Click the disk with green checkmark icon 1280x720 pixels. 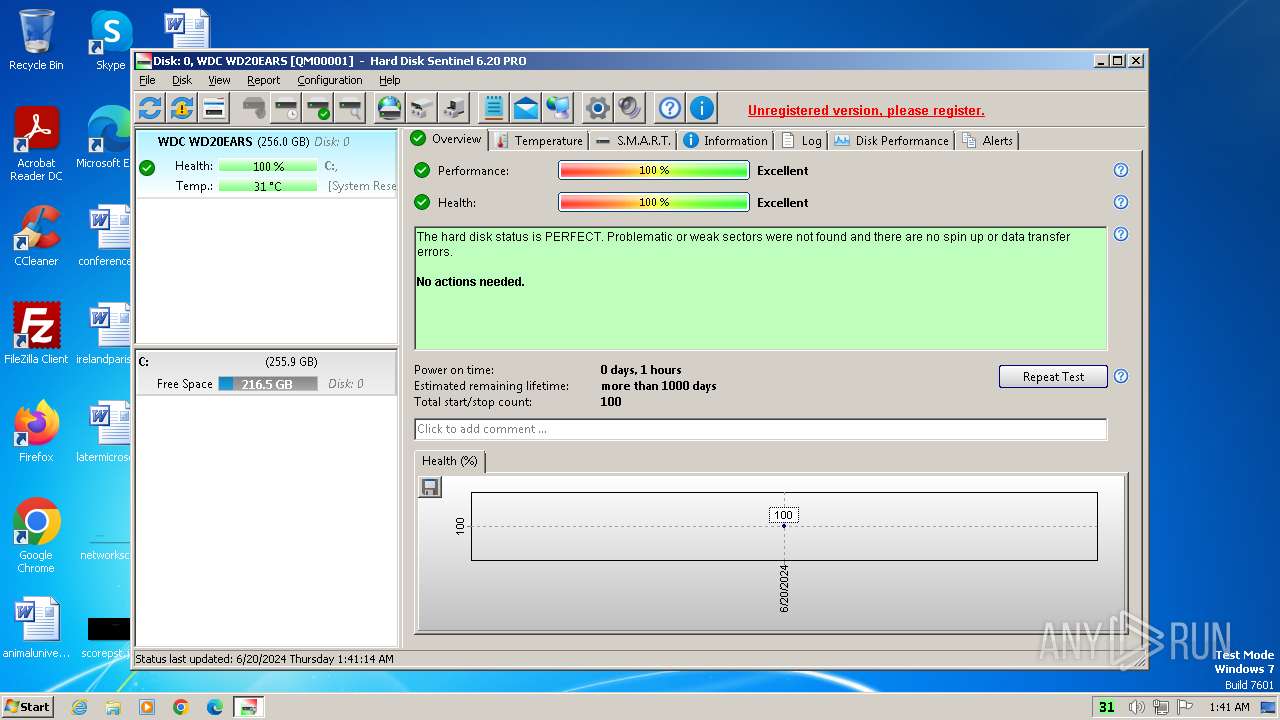click(318, 108)
